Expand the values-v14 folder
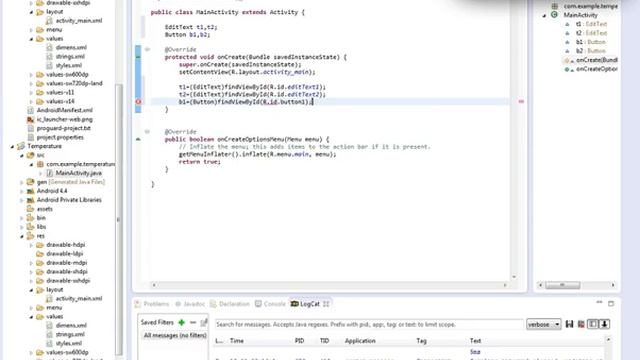 (x=31, y=101)
